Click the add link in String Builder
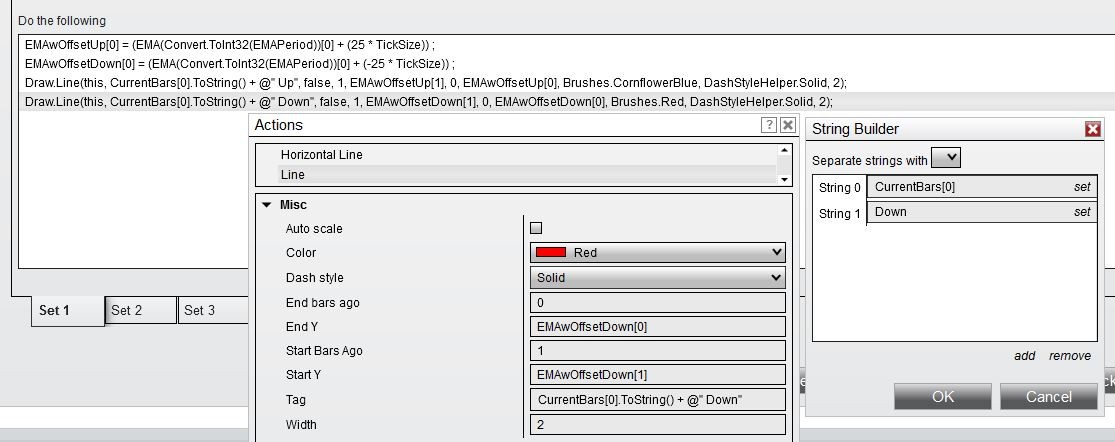 pyautogui.click(x=1025, y=356)
